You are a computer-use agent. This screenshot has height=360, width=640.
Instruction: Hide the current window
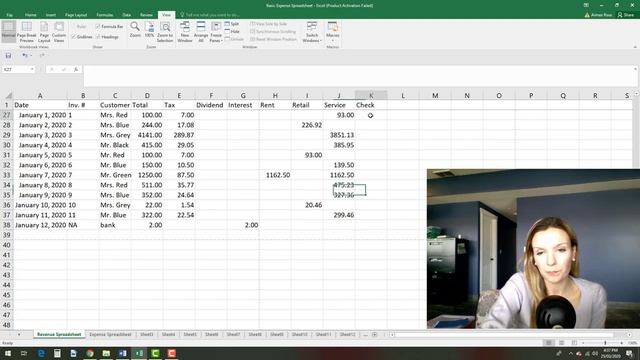click(x=232, y=31)
